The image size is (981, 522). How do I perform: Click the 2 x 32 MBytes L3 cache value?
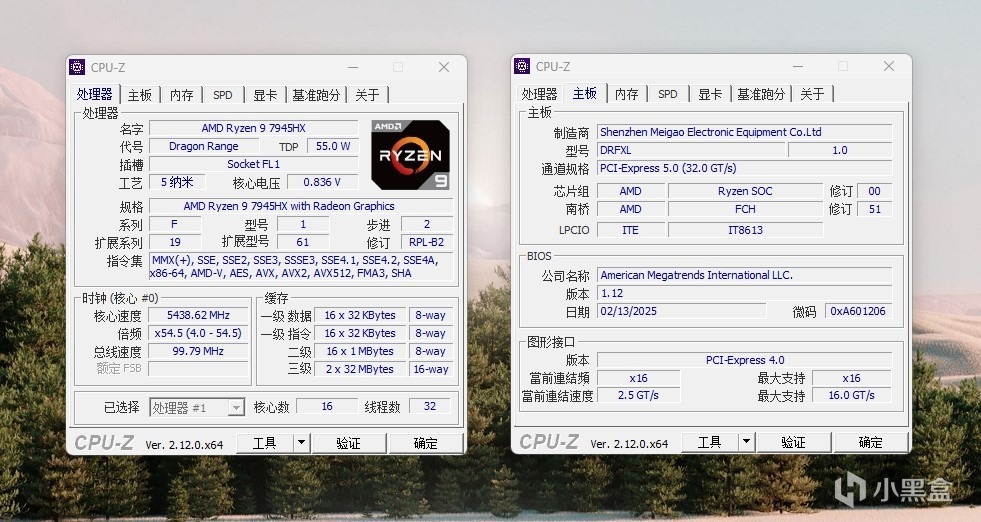click(360, 369)
